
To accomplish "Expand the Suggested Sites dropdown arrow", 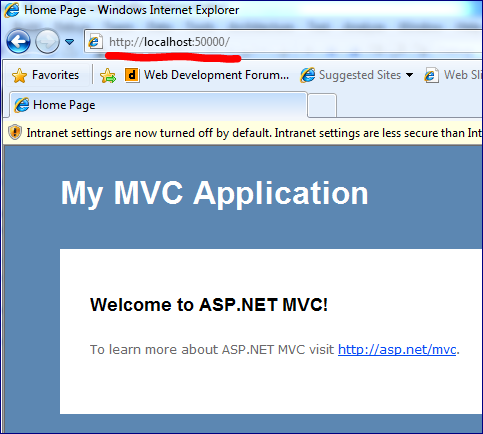I will 410,75.
